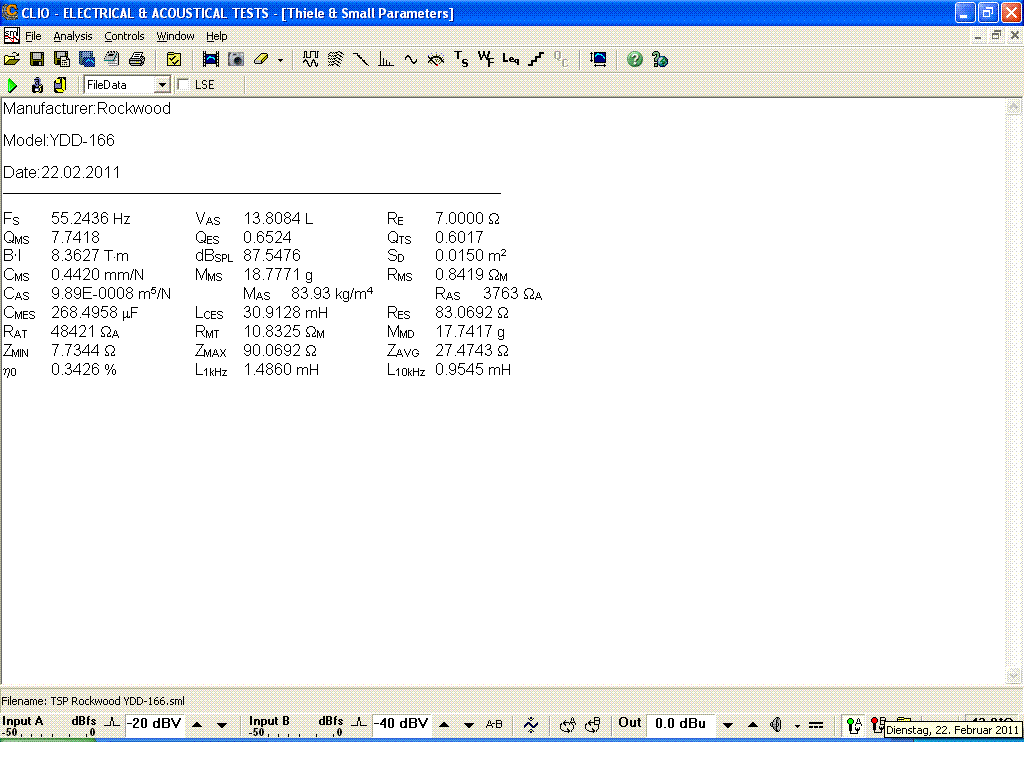Print the results with the printer icon
Image resolution: width=1024 pixels, height=768 pixels.
(136, 59)
